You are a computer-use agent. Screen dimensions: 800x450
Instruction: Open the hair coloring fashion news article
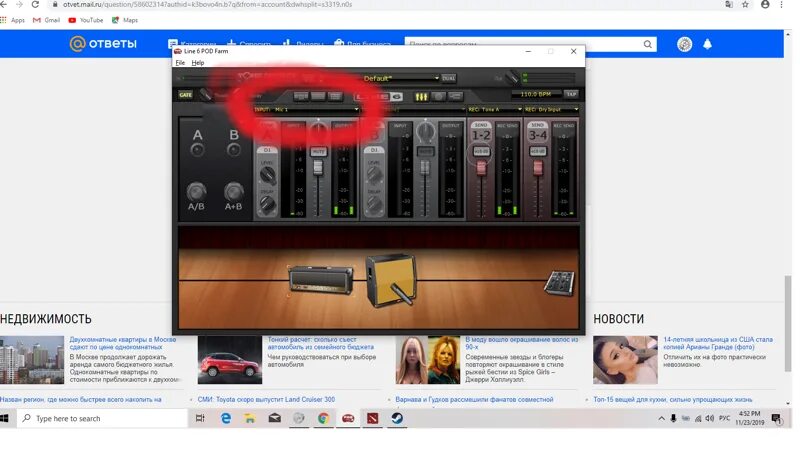pos(521,343)
